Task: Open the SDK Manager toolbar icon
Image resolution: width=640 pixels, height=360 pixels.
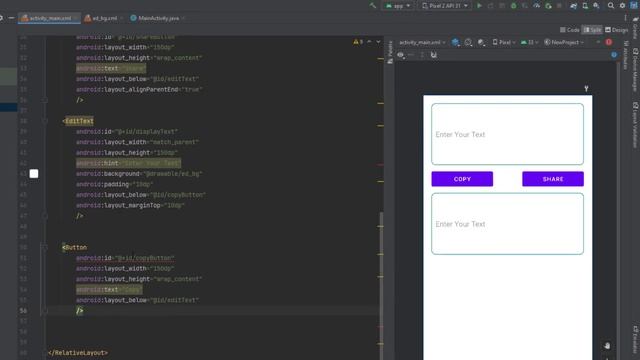Action: [596, 6]
